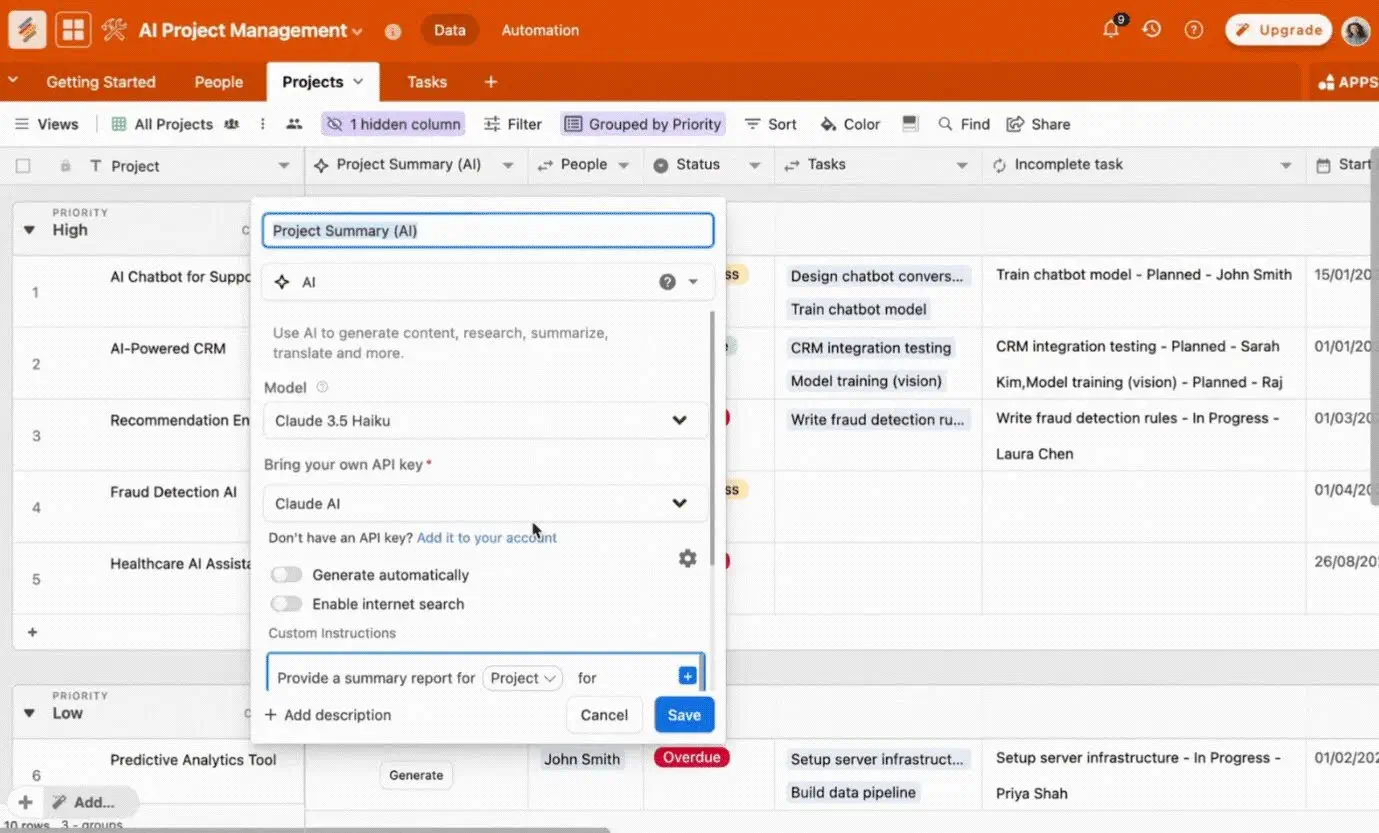Screen dimensions: 1379x833
Task: Enable the Generate automatically toggle
Action: tap(286, 574)
